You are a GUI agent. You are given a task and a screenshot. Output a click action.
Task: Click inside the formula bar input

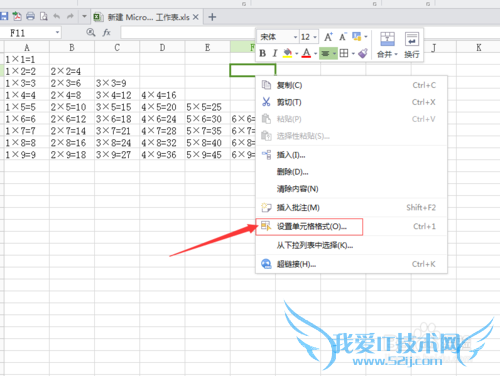click(x=188, y=33)
